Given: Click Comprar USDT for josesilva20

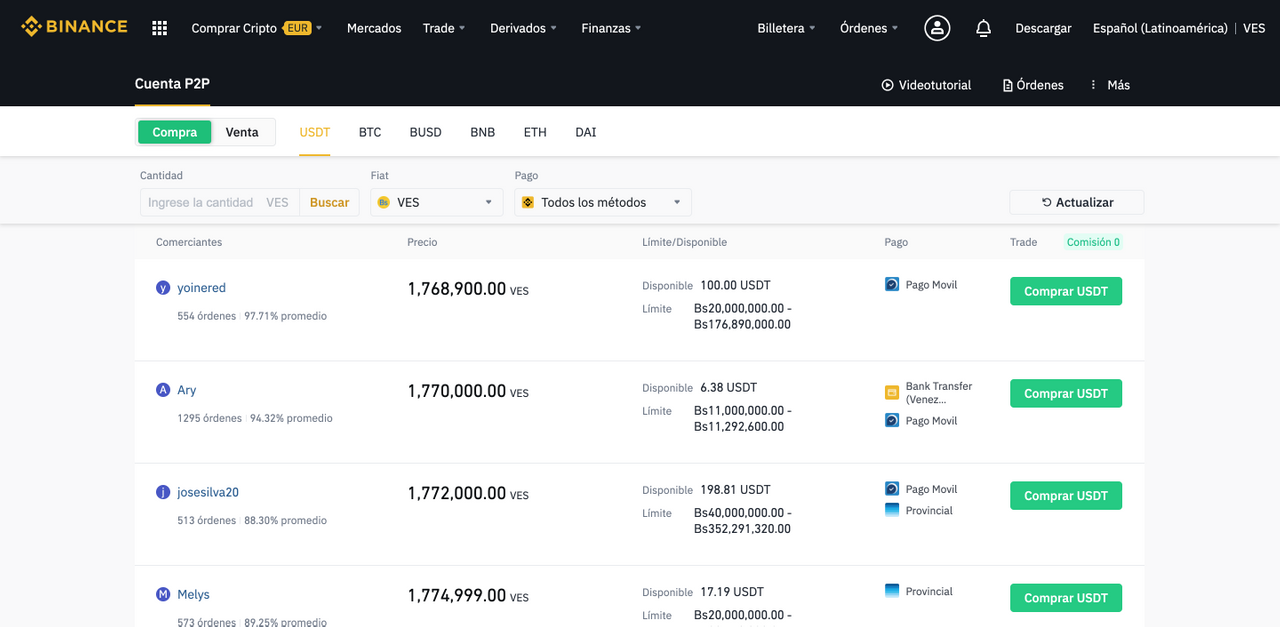Looking at the screenshot, I should click(1066, 495).
